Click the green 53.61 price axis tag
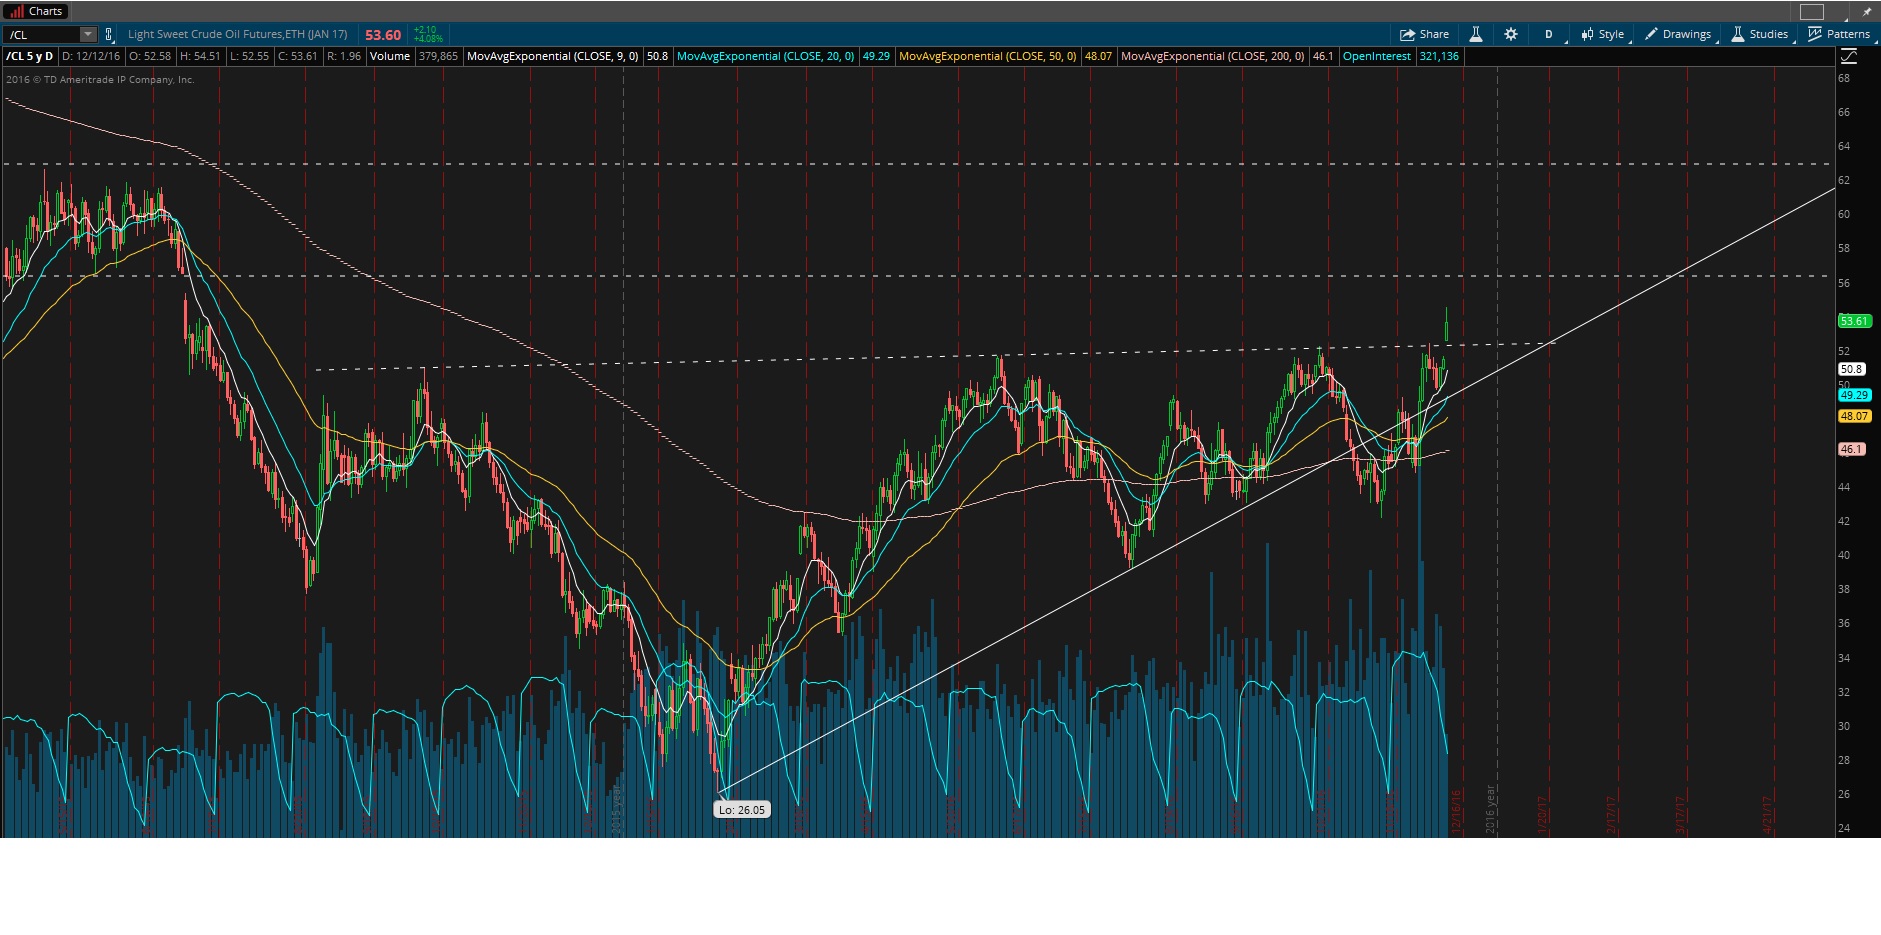1881x935 pixels. [1854, 321]
